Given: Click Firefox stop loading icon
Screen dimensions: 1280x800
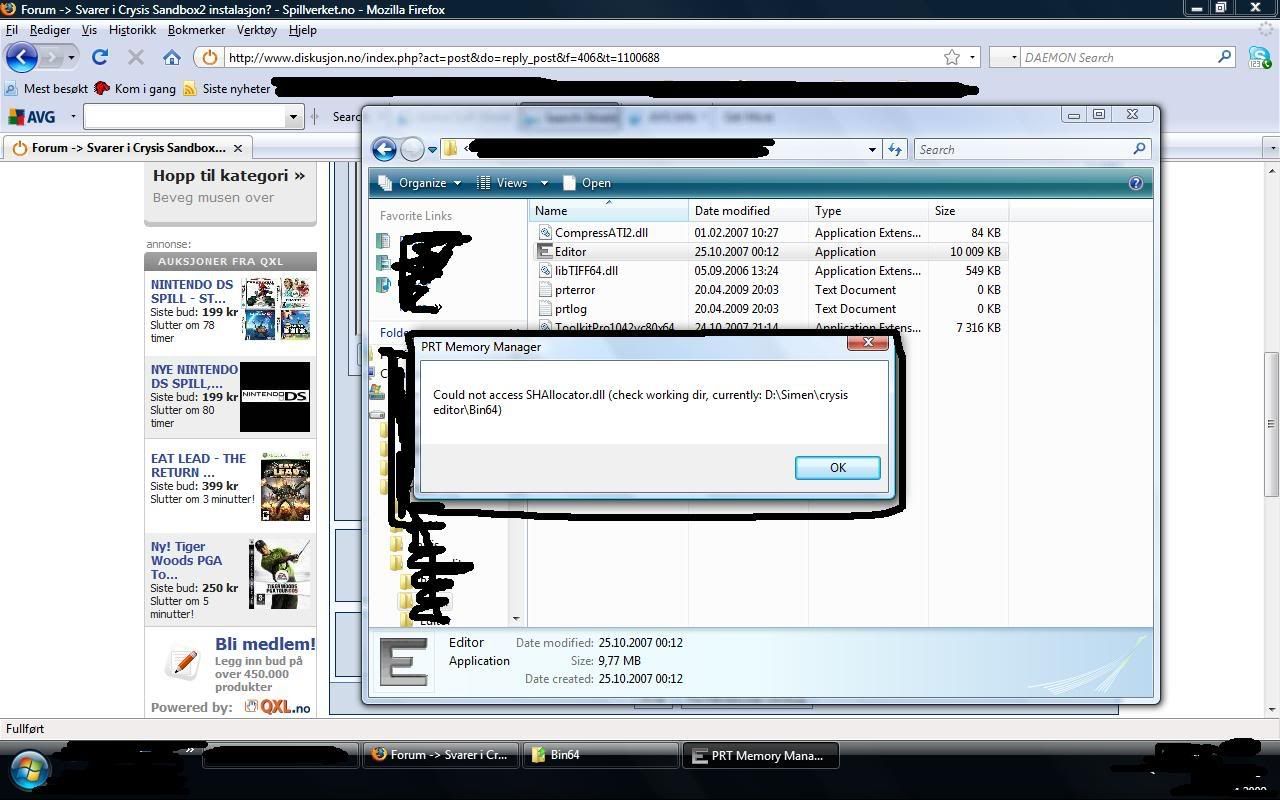Looking at the screenshot, I should [x=136, y=58].
